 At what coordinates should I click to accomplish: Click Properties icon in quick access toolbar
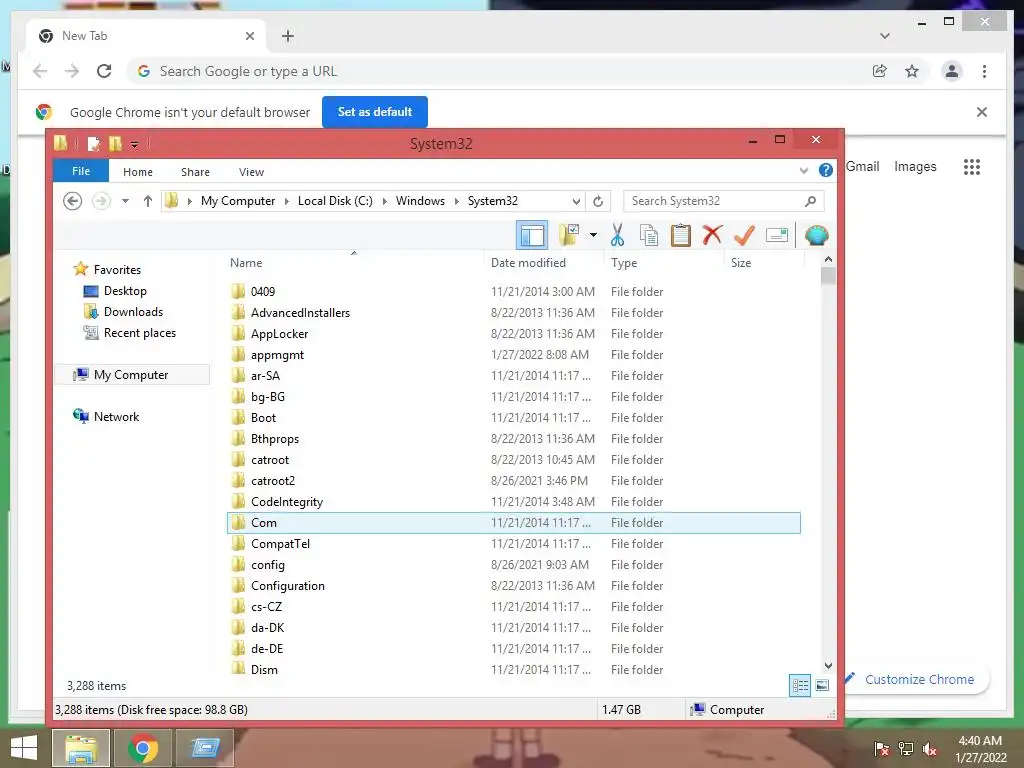[x=93, y=144]
